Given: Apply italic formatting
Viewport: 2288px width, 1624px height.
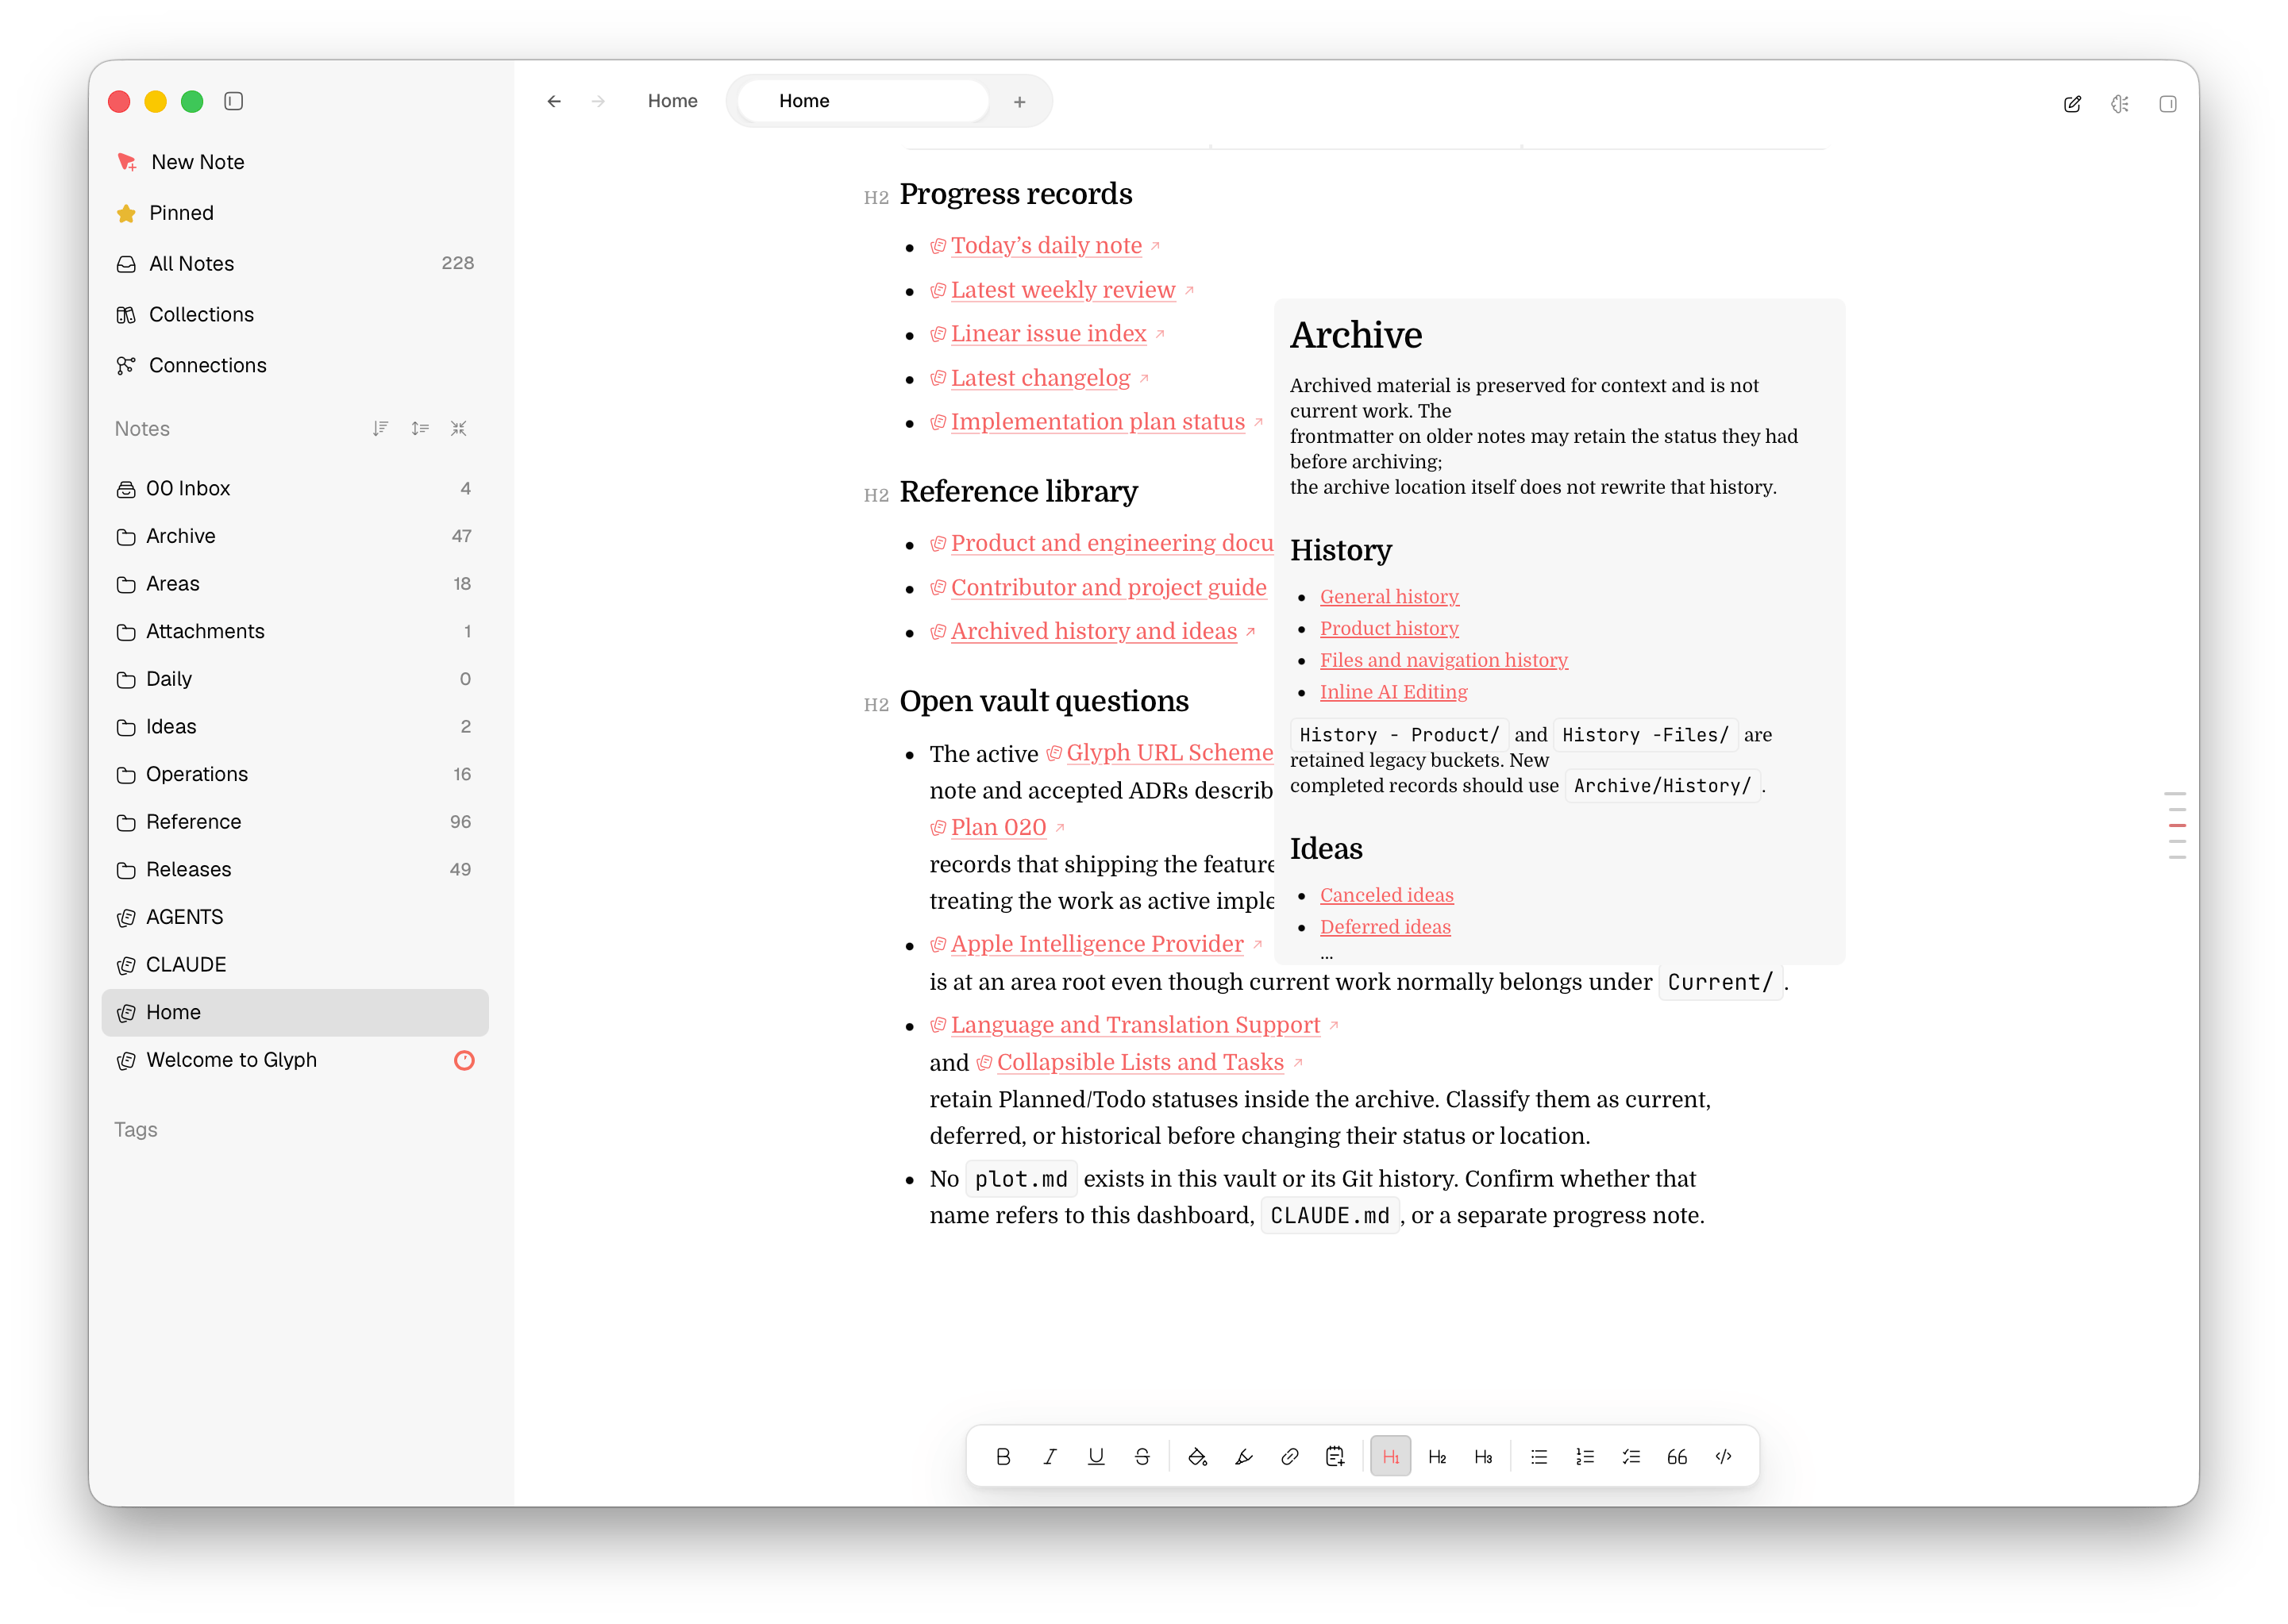Looking at the screenshot, I should click(1049, 1456).
